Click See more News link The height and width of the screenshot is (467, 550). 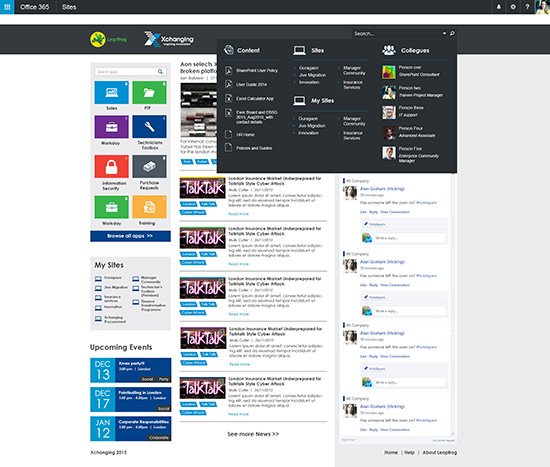(253, 434)
